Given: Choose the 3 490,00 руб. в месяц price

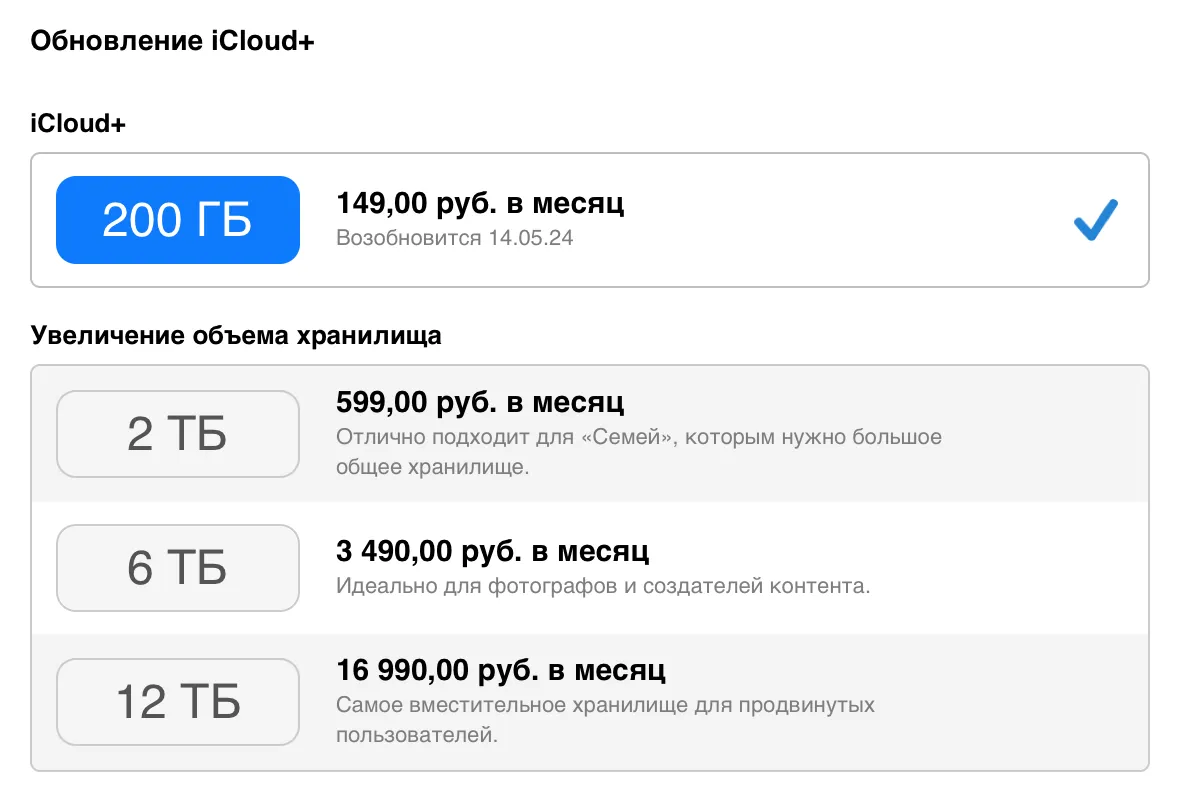Looking at the screenshot, I should point(492,550).
